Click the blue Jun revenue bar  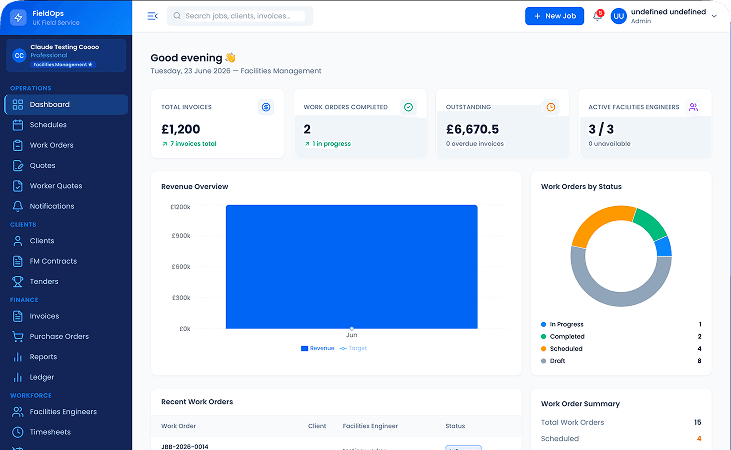[352, 267]
